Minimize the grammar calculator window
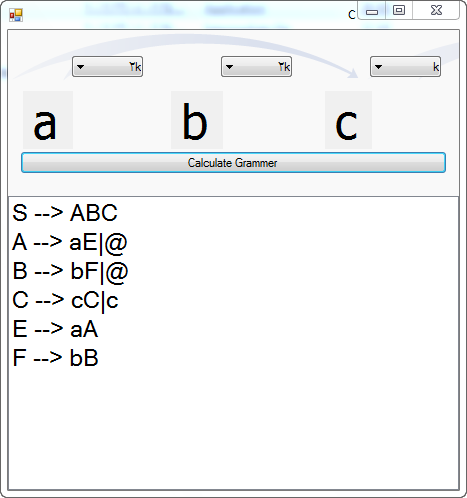The width and height of the screenshot is (467, 498). pyautogui.click(x=372, y=11)
